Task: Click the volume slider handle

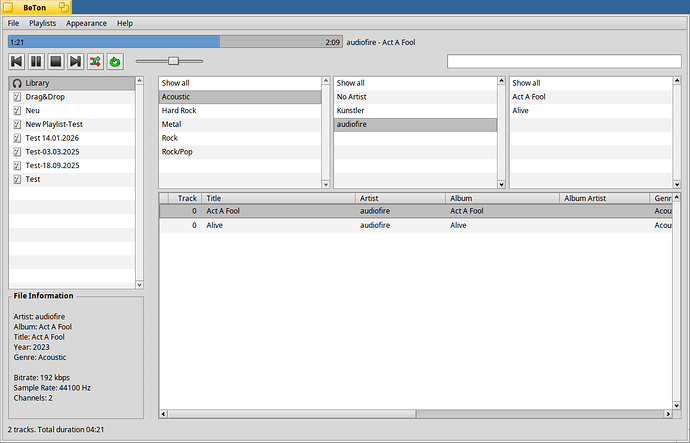Action: [x=173, y=61]
